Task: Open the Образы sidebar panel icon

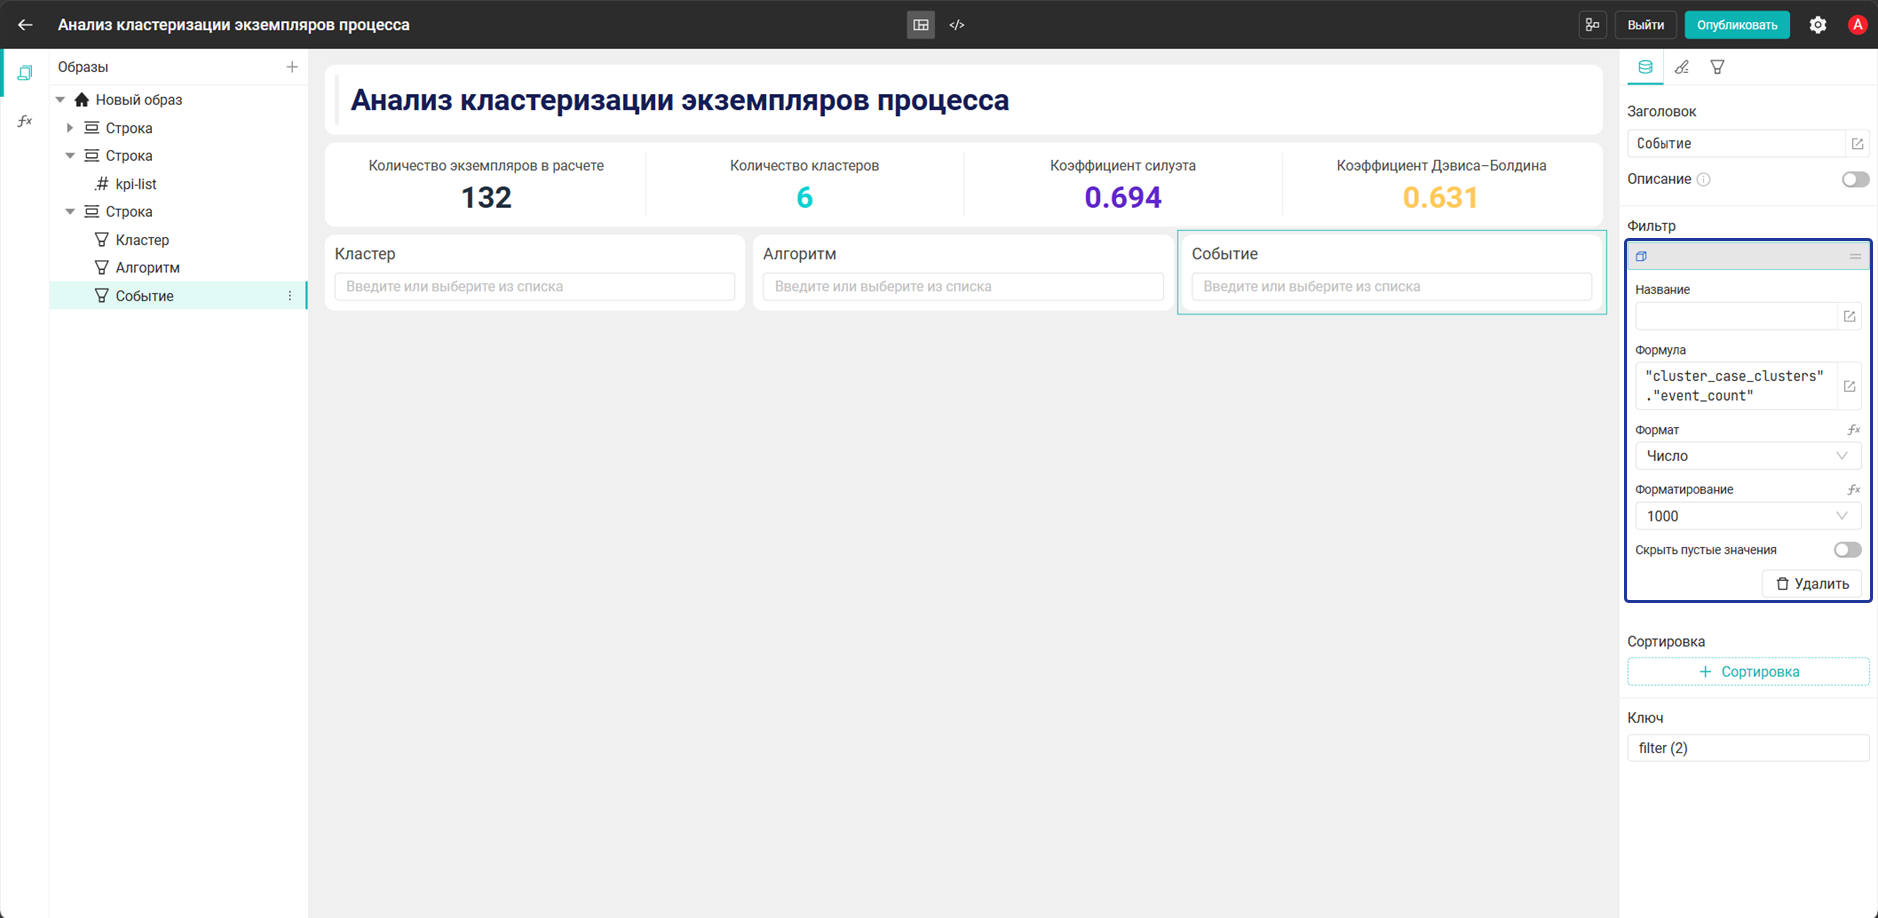Action: tap(25, 73)
